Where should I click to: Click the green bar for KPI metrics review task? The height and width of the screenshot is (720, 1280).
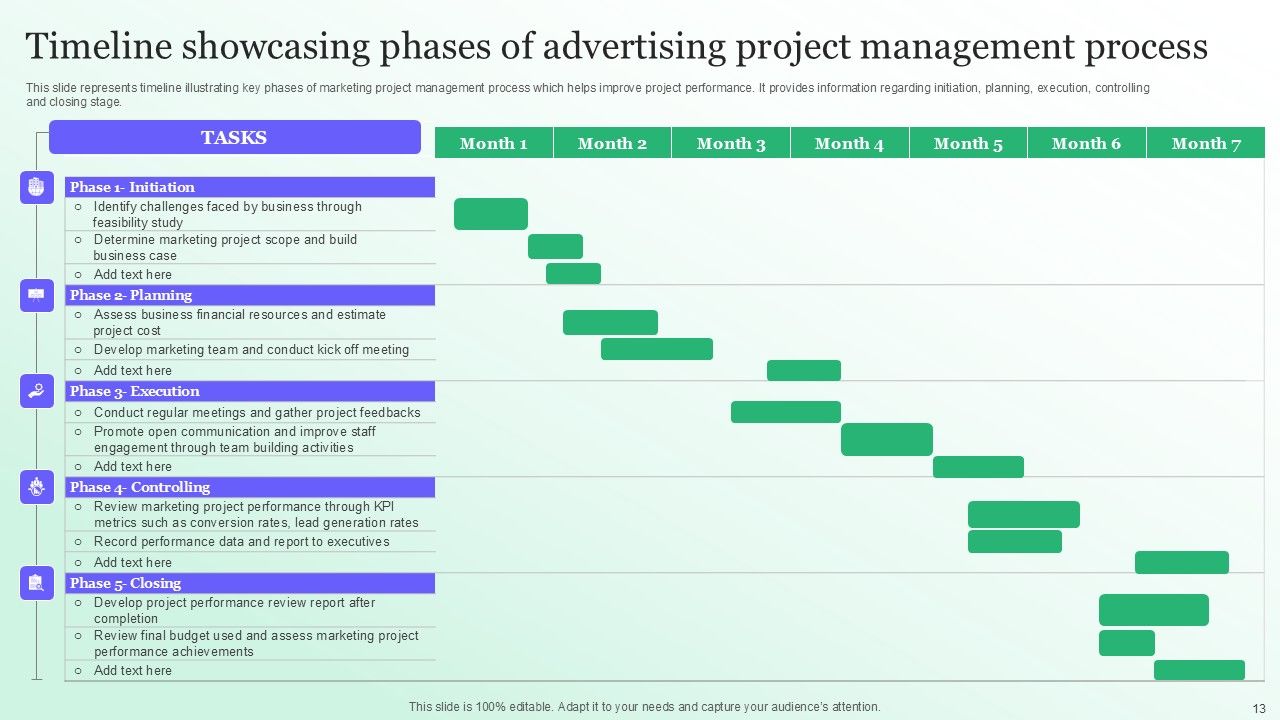pos(1023,514)
